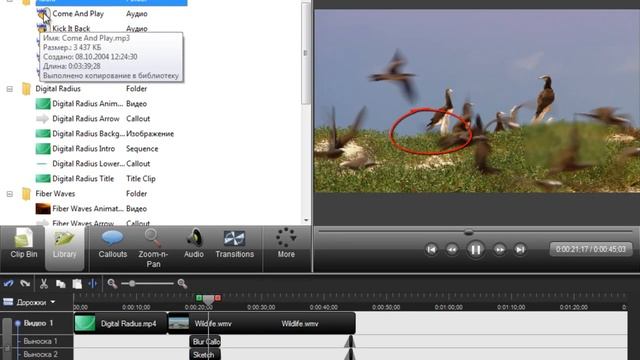Click the timeline zoom out magnifier
Screen dimensions: 640x360
click(x=112, y=283)
